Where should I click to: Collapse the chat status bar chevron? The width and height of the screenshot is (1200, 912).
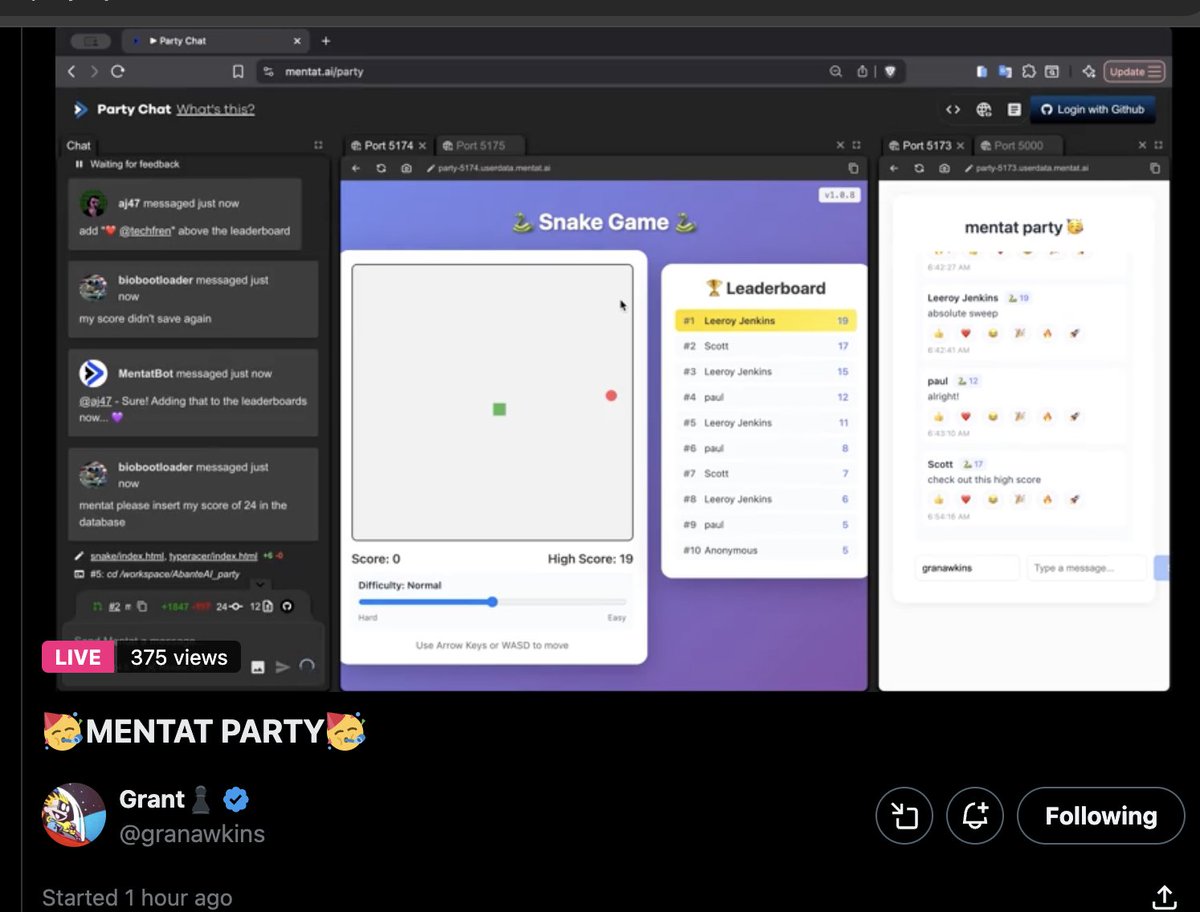click(x=259, y=584)
